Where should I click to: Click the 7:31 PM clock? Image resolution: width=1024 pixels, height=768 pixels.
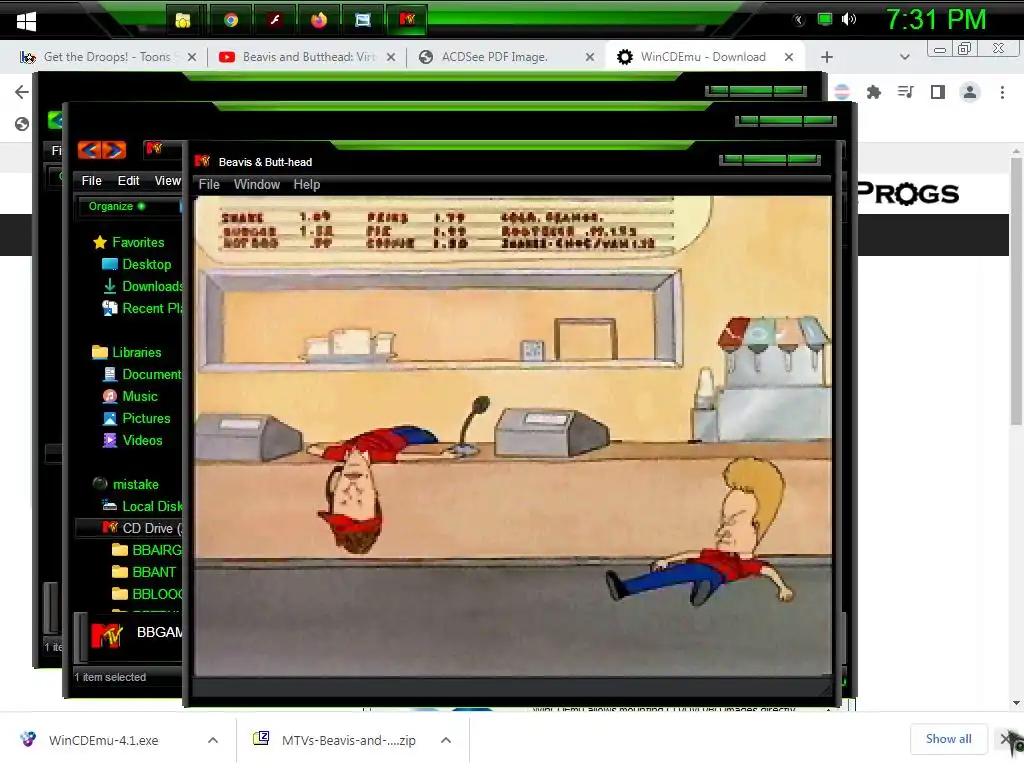point(935,20)
